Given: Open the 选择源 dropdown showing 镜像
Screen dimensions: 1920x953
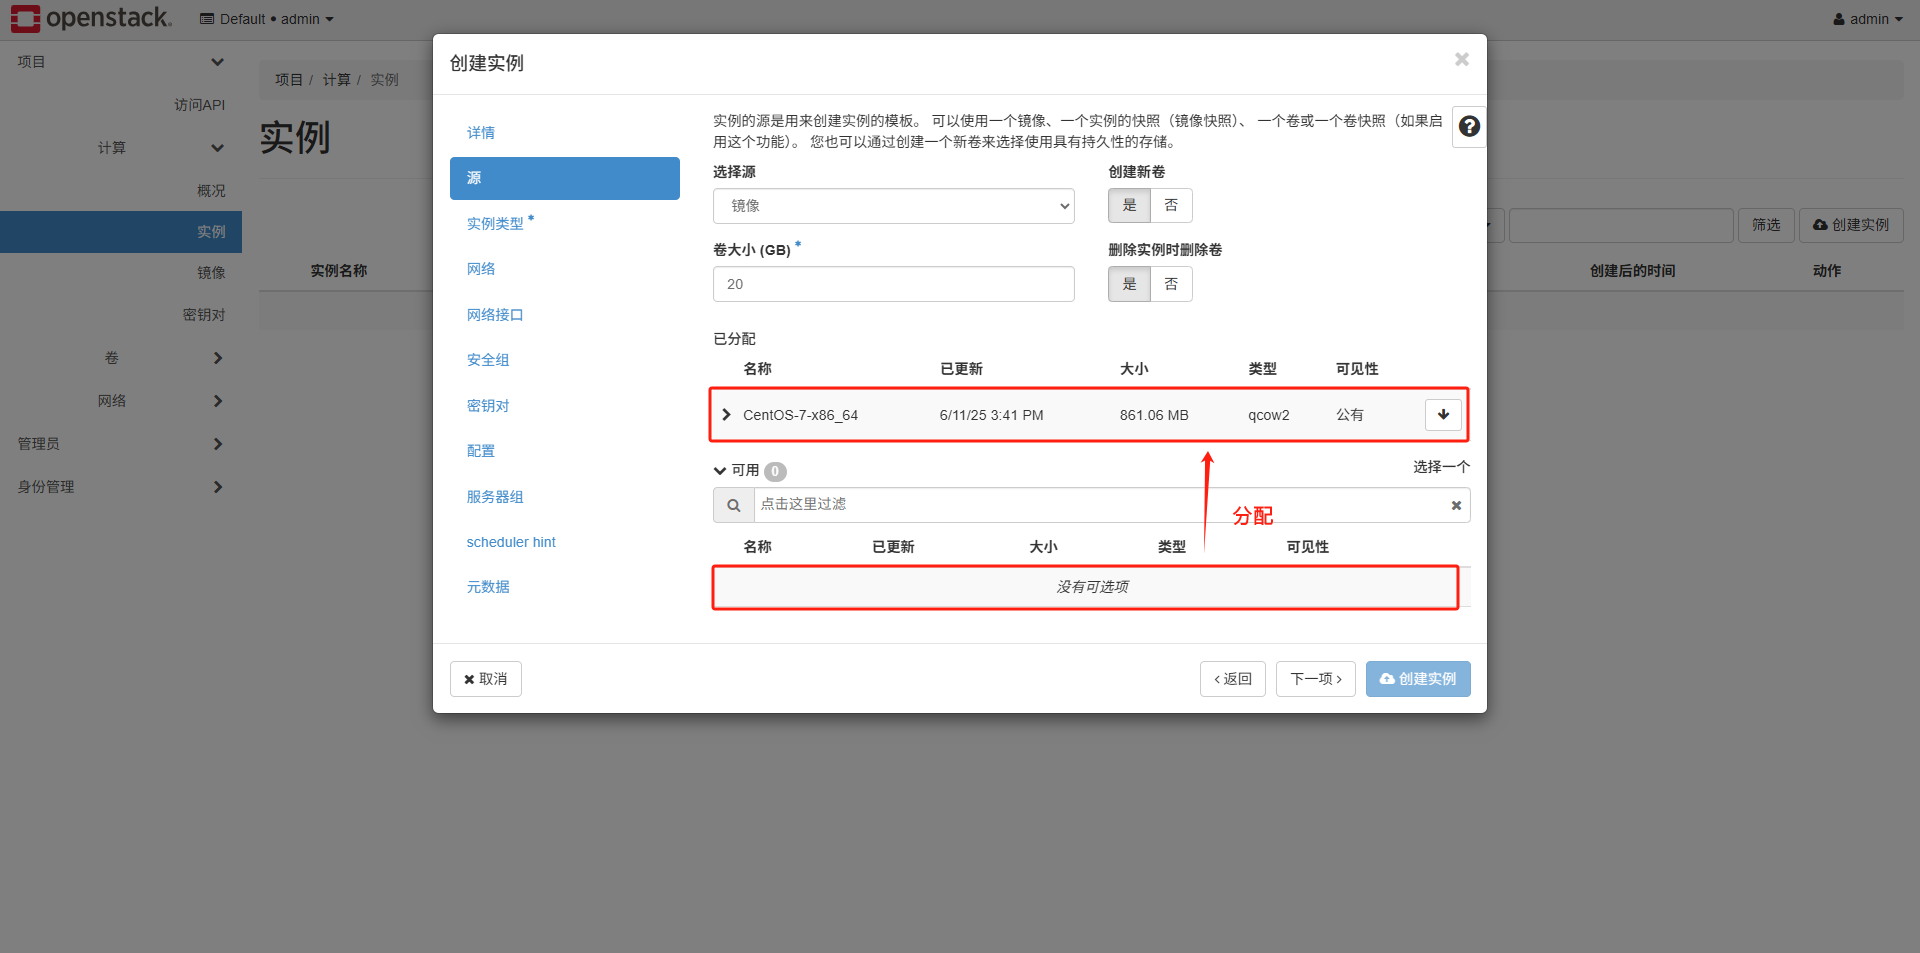Looking at the screenshot, I should [x=894, y=206].
